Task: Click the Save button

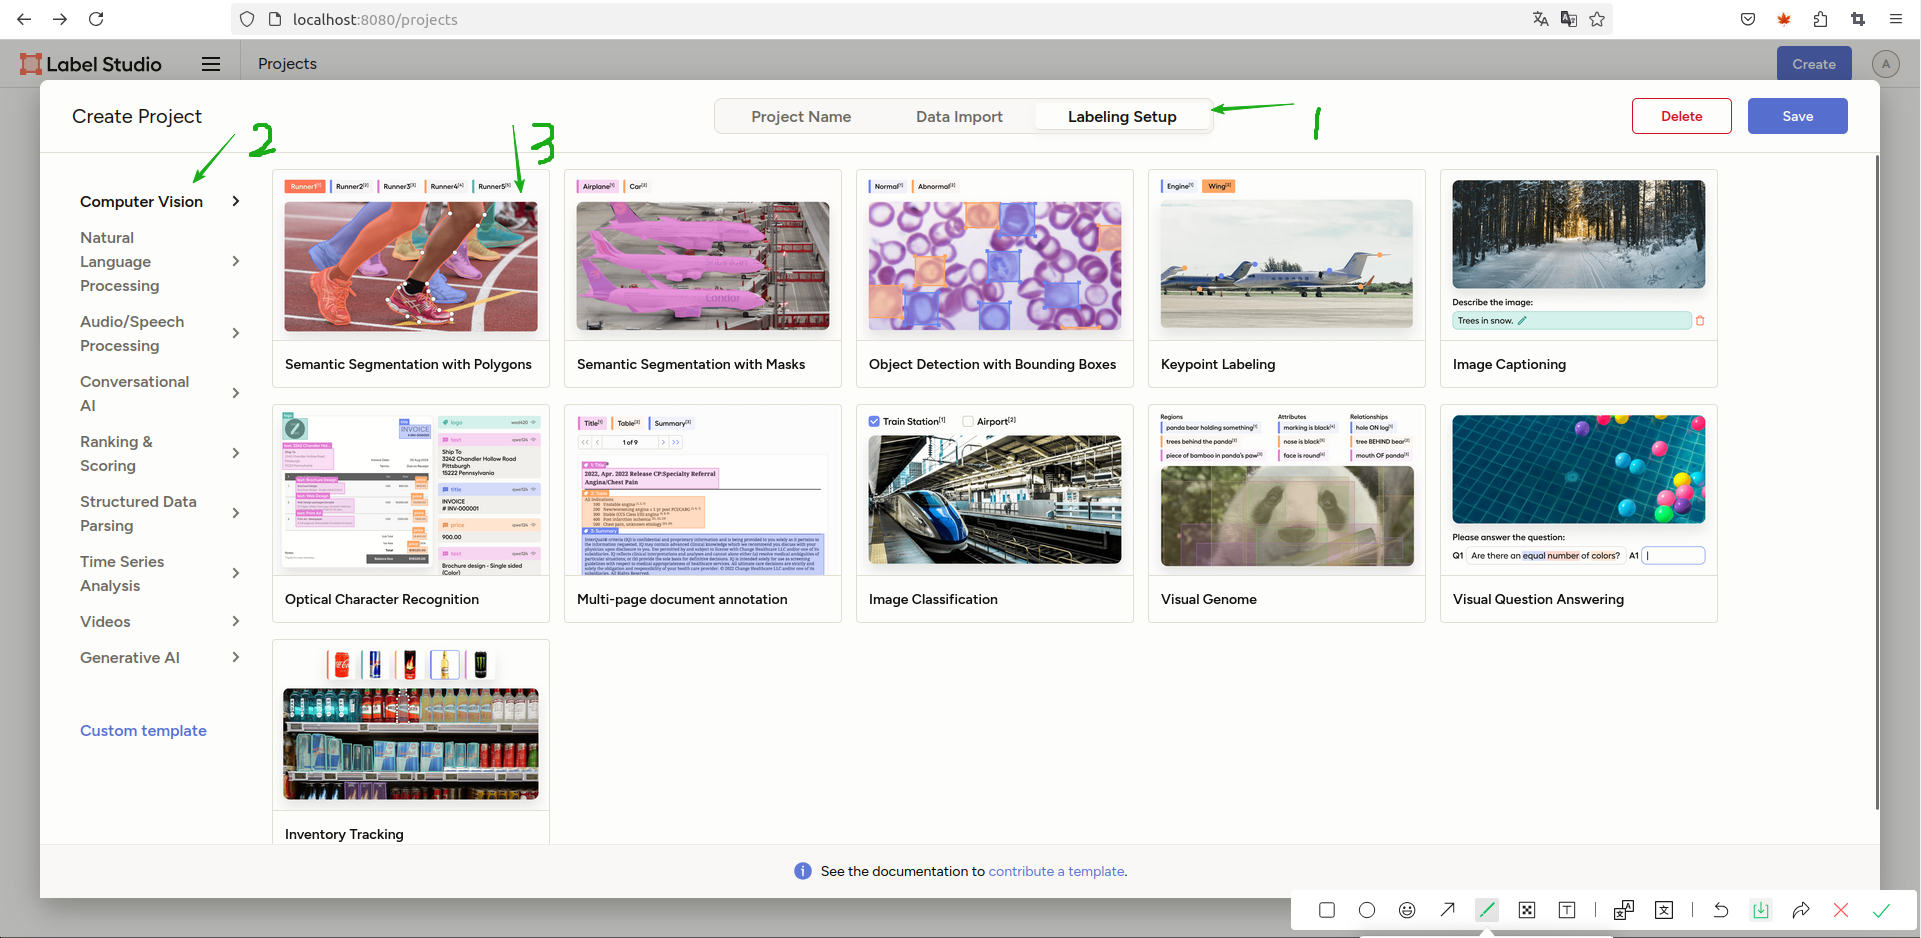Action: (x=1797, y=116)
